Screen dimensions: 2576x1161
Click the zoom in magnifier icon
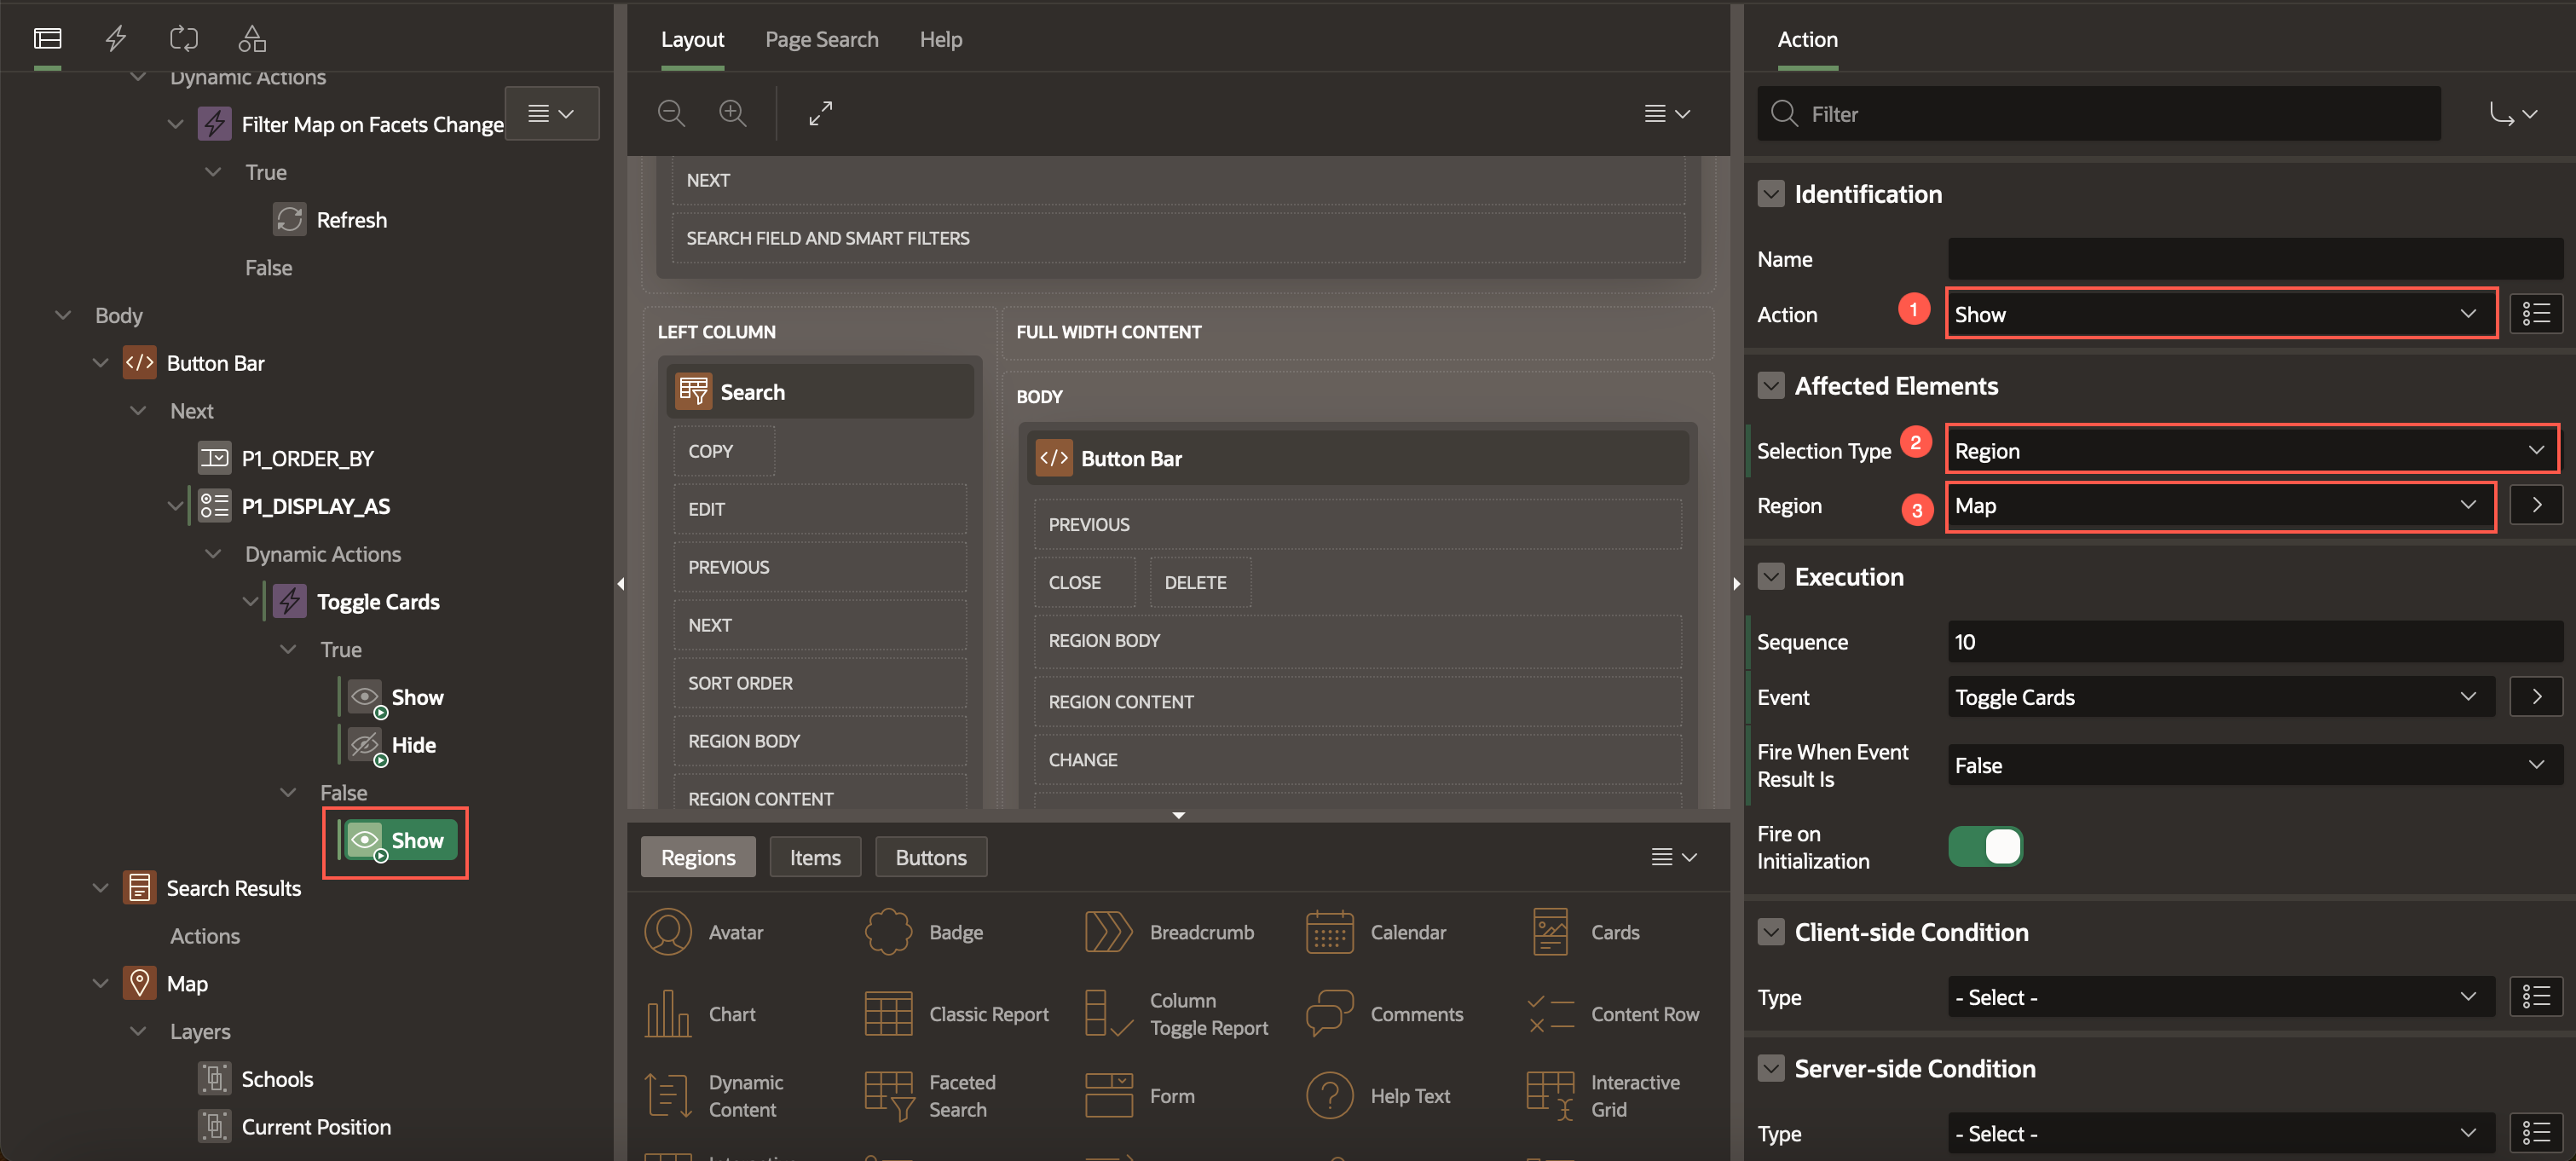pos(733,113)
